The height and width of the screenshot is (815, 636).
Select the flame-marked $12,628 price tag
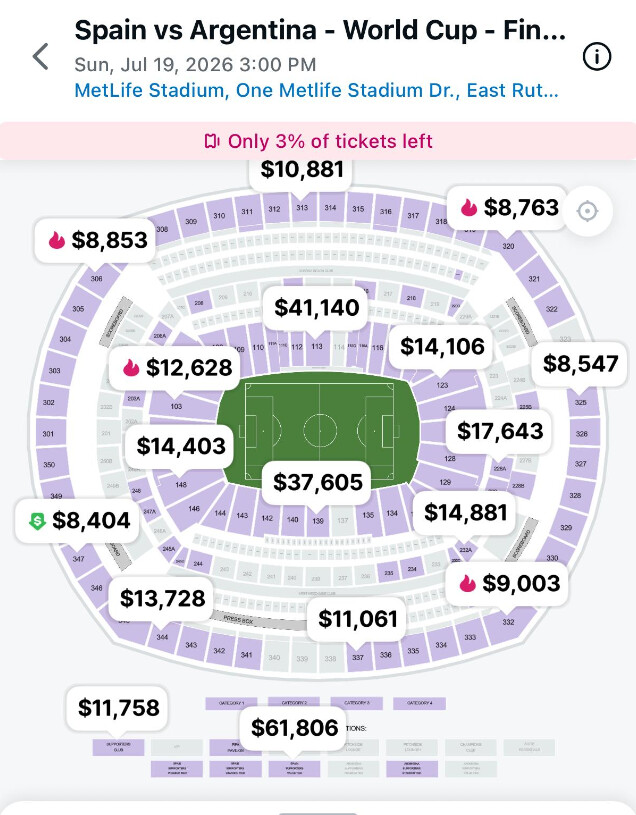click(x=175, y=368)
